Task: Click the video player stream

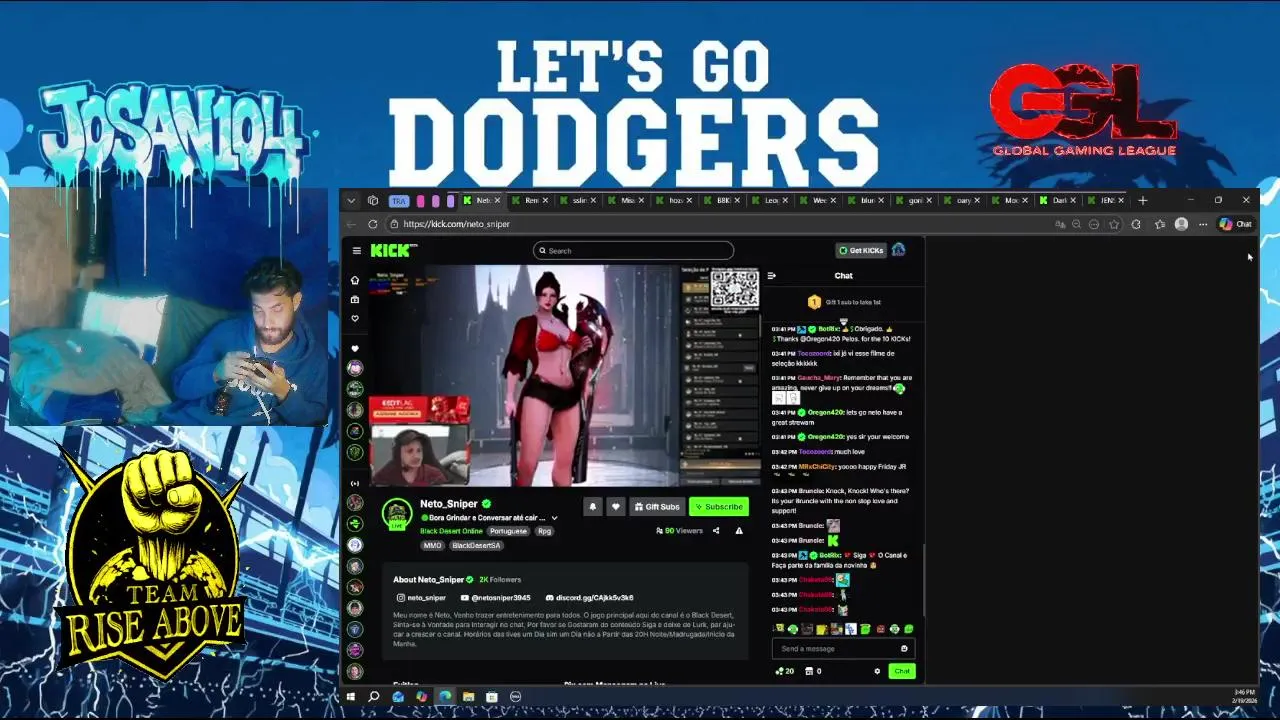Action: pyautogui.click(x=566, y=377)
